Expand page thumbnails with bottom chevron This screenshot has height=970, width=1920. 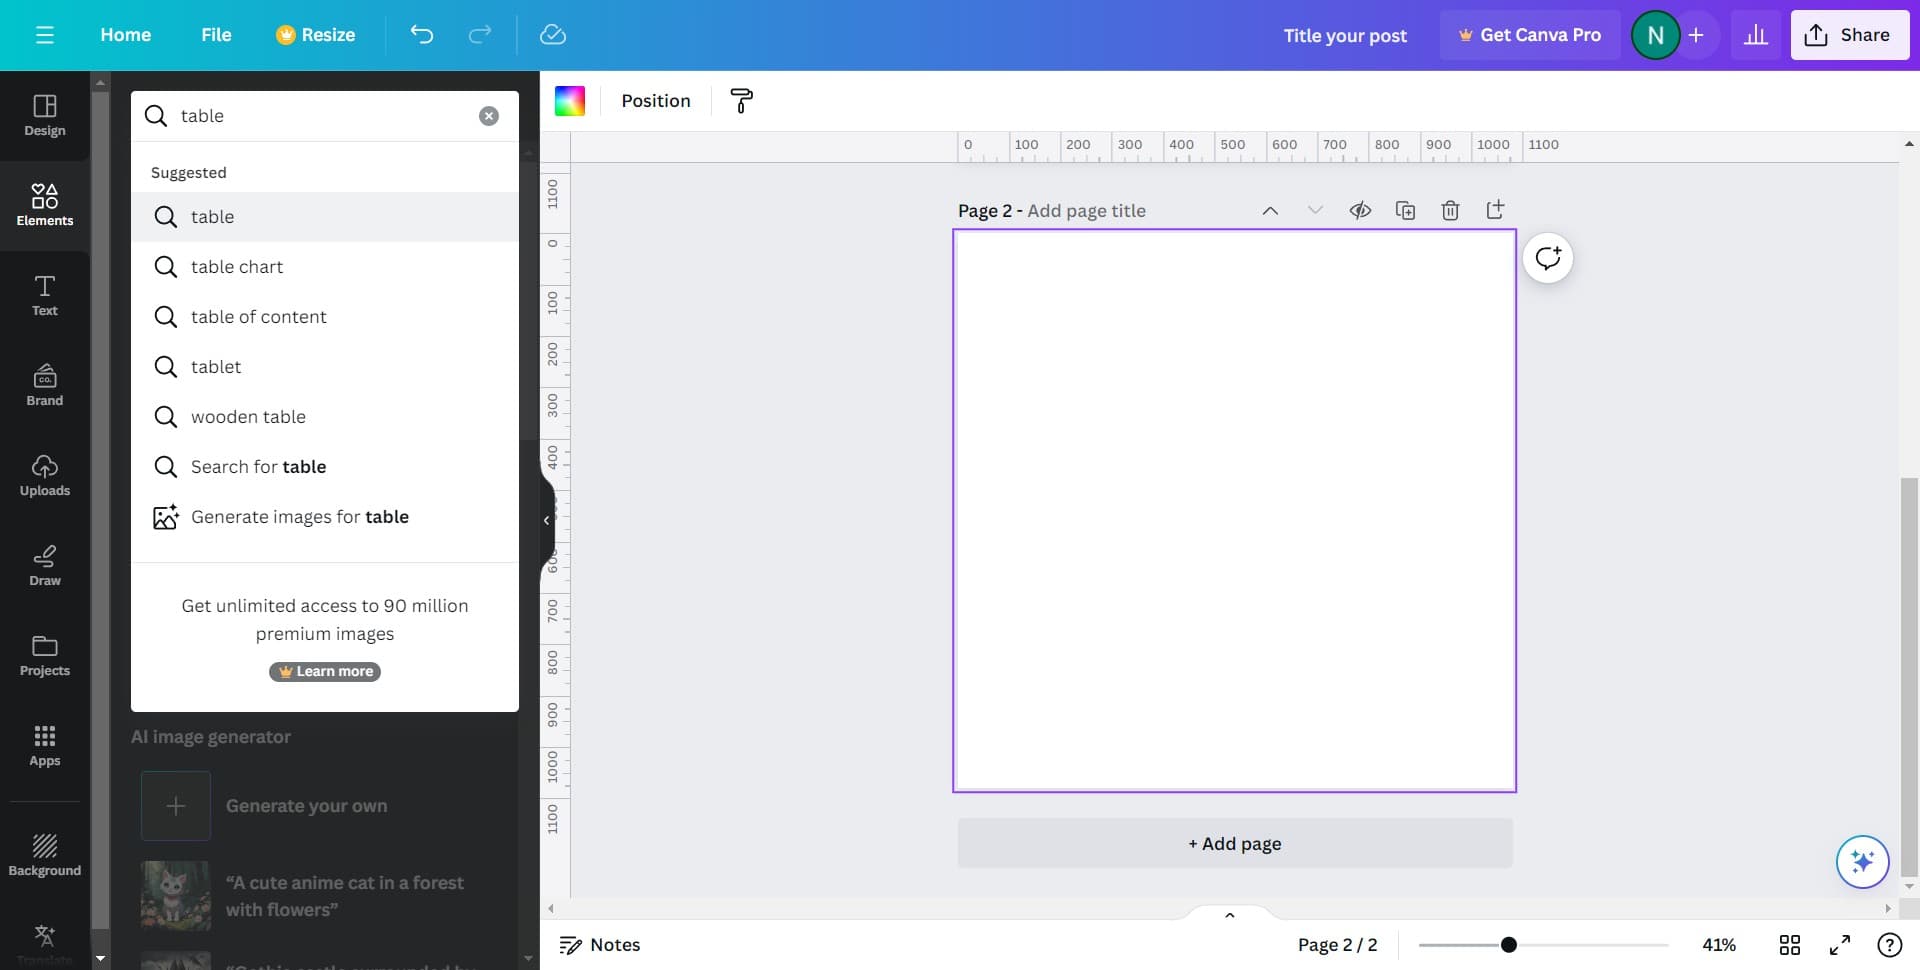1230,915
